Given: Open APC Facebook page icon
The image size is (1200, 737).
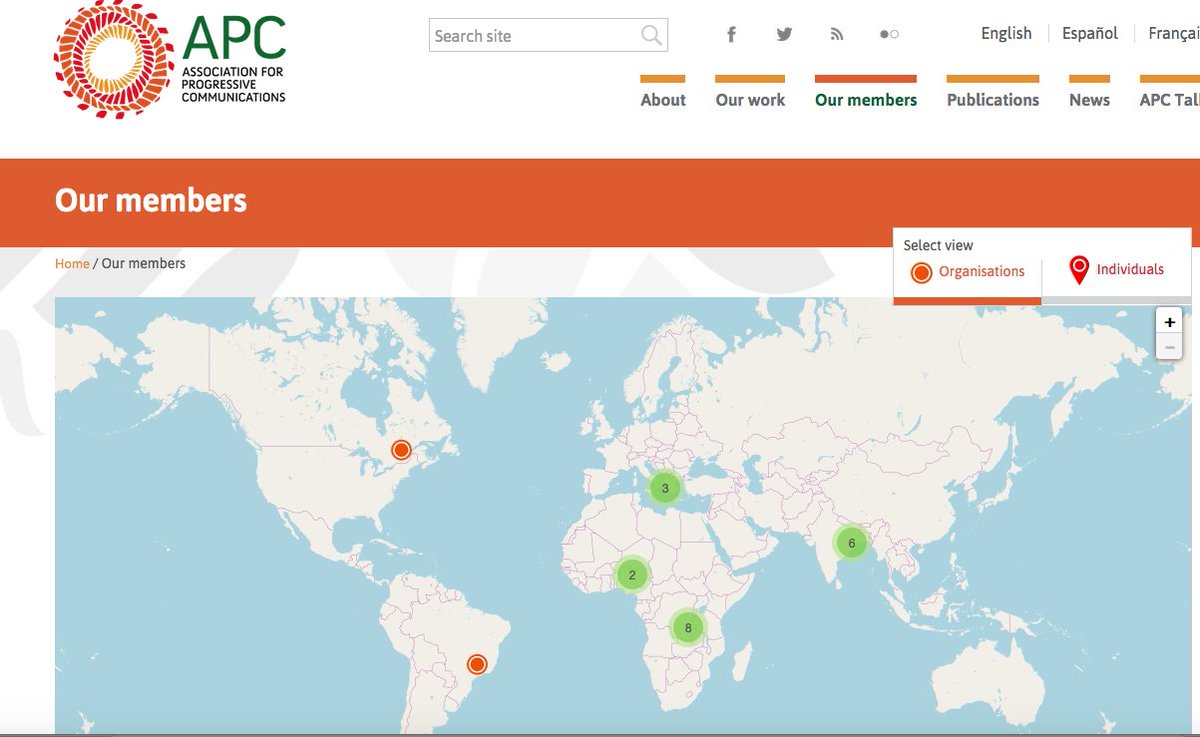Looking at the screenshot, I should click(x=731, y=35).
